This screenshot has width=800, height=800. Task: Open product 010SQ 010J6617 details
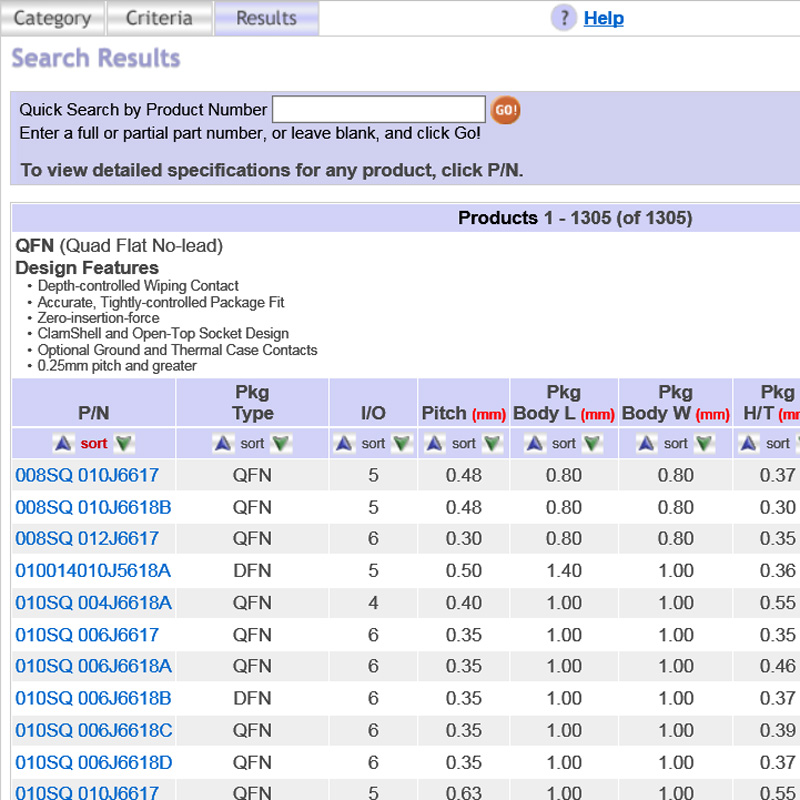[87, 792]
